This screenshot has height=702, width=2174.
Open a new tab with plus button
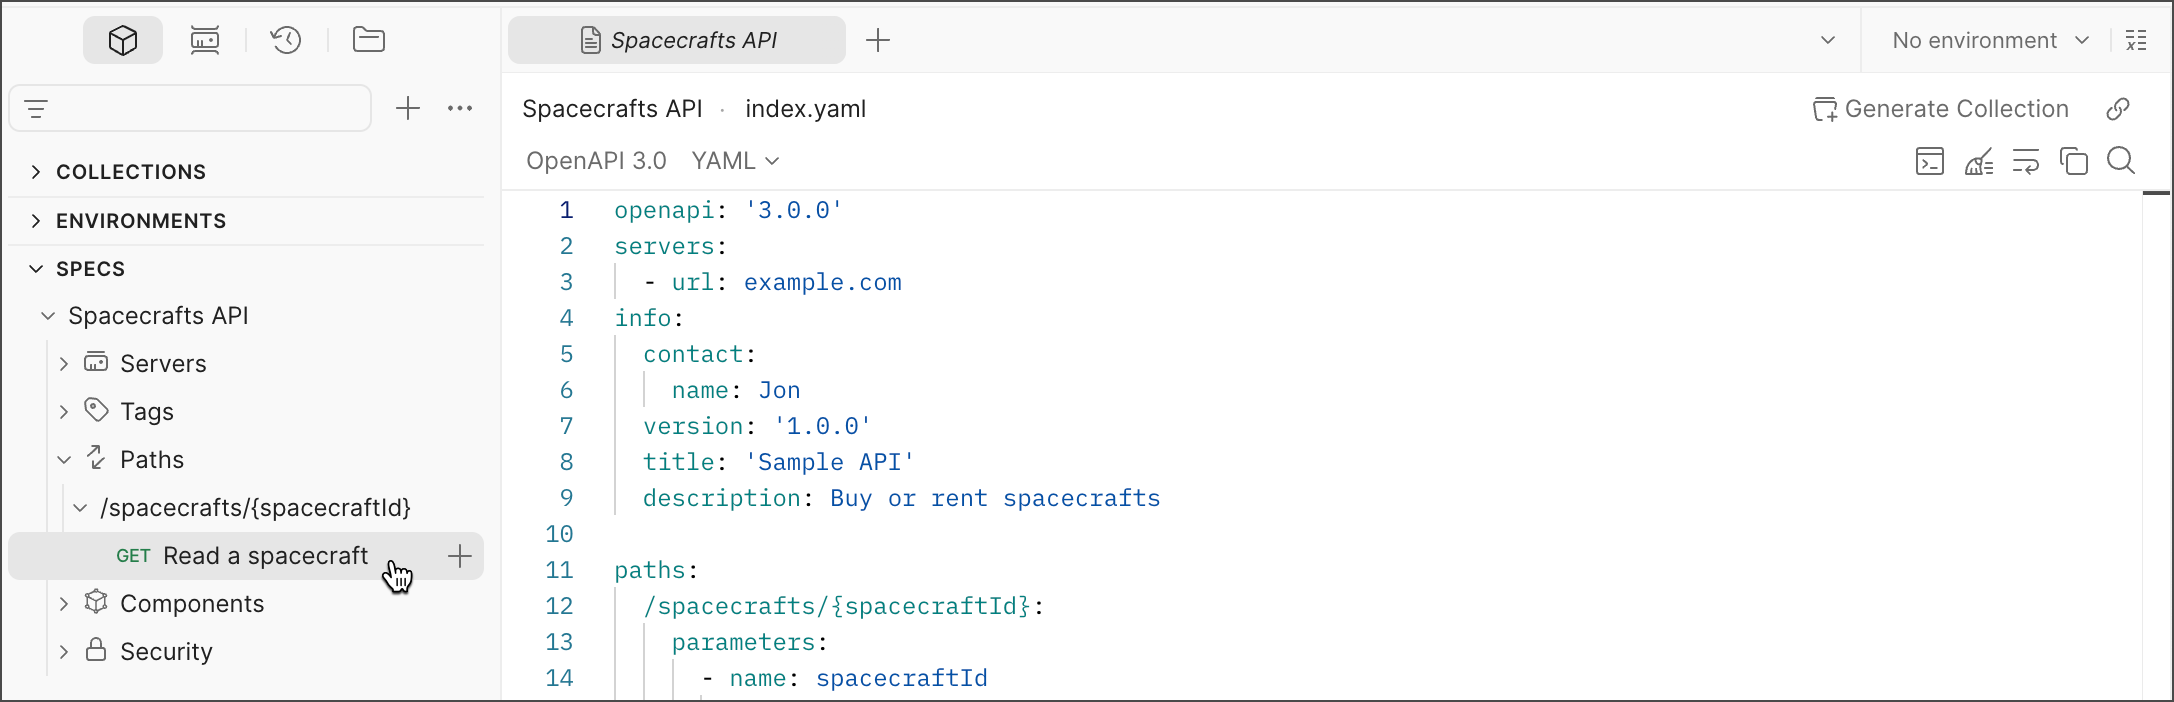[878, 40]
